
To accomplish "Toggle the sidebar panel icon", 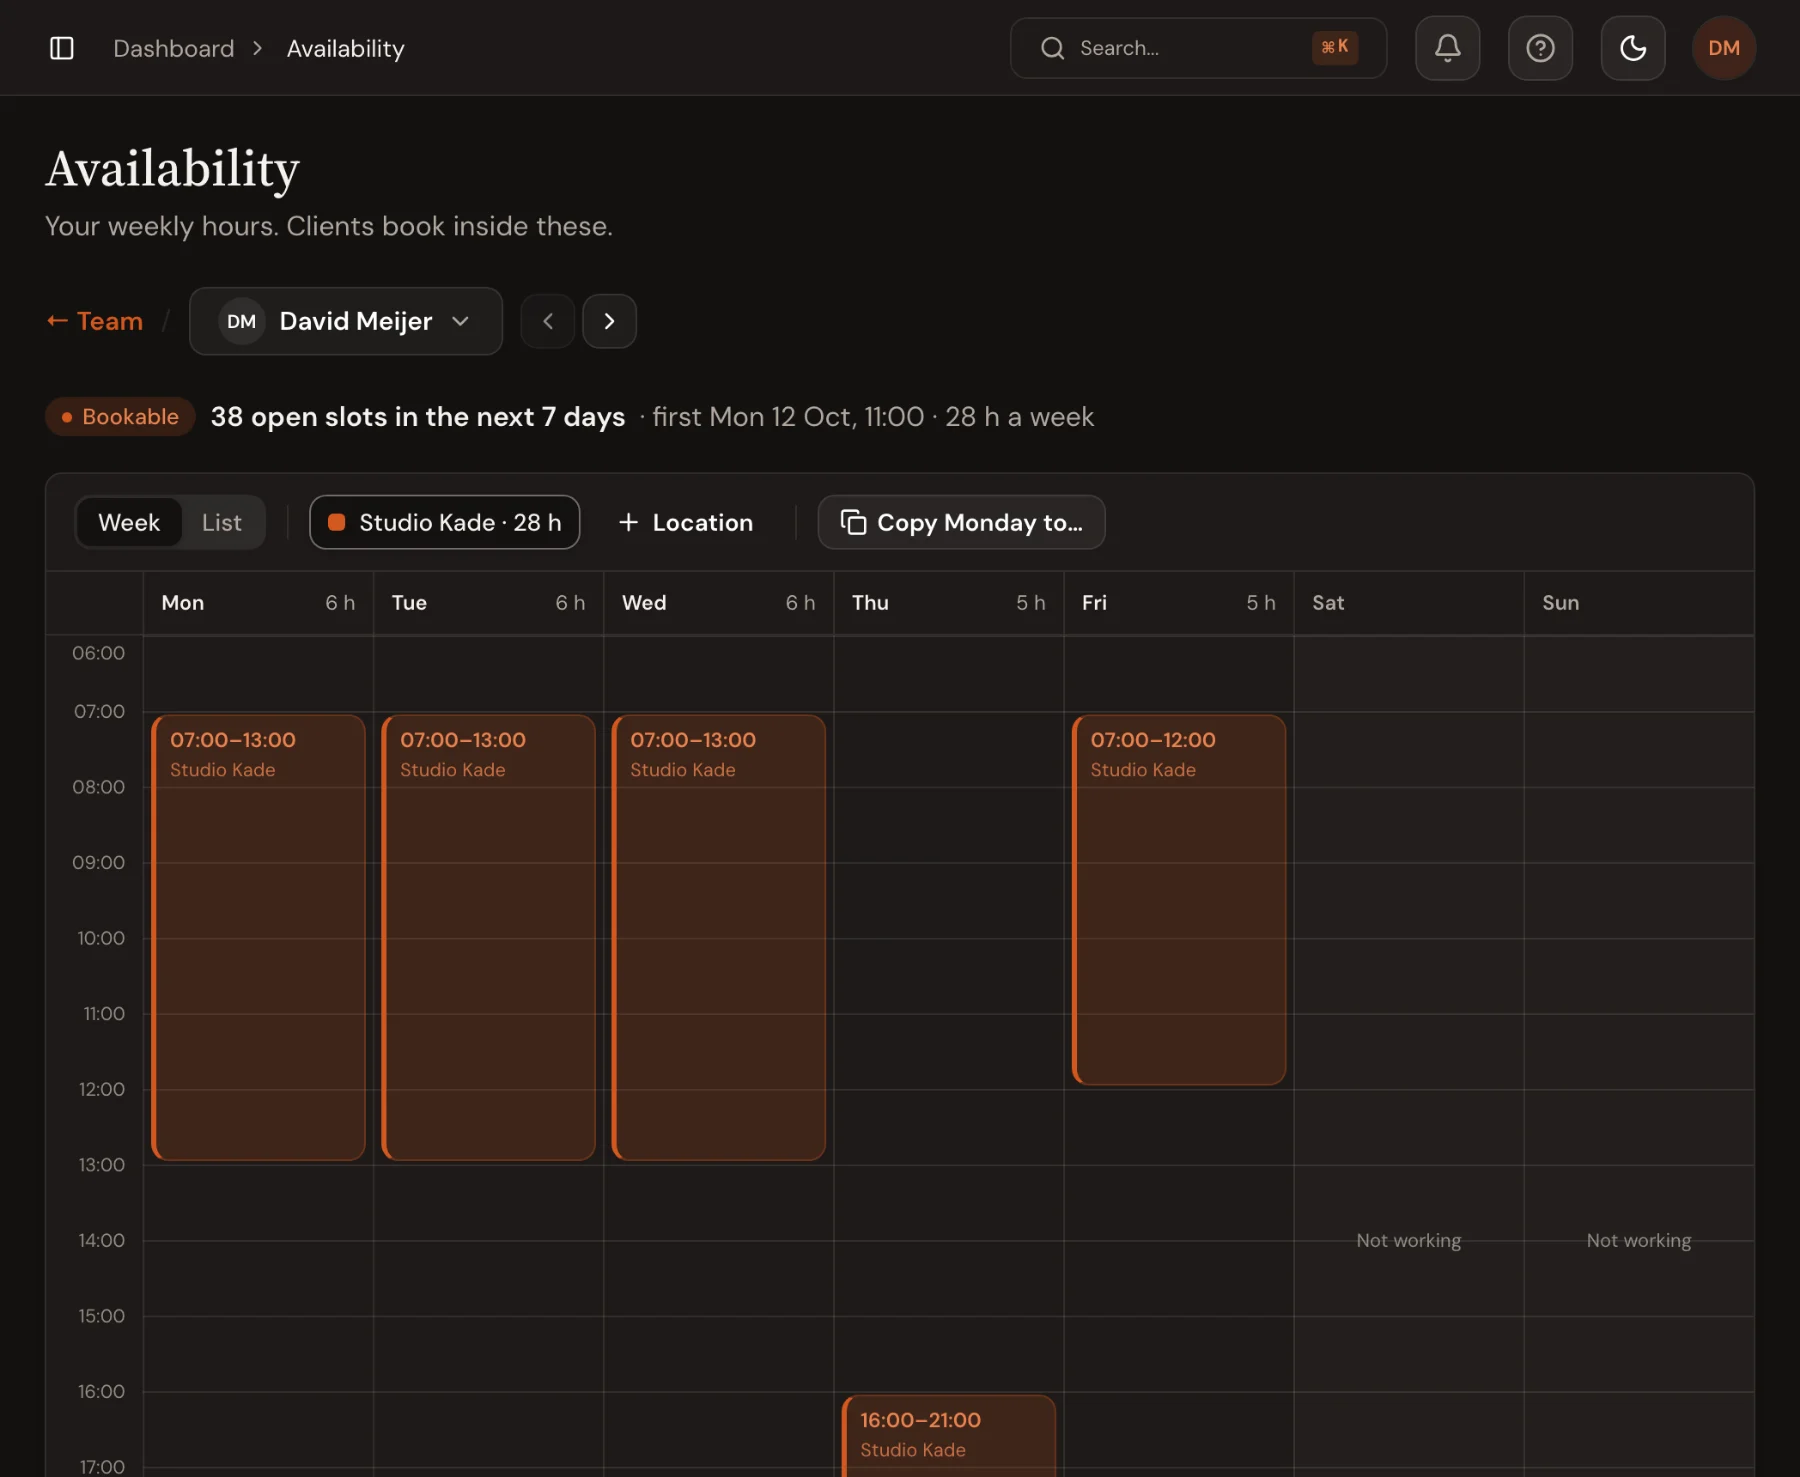I will click(x=62, y=48).
